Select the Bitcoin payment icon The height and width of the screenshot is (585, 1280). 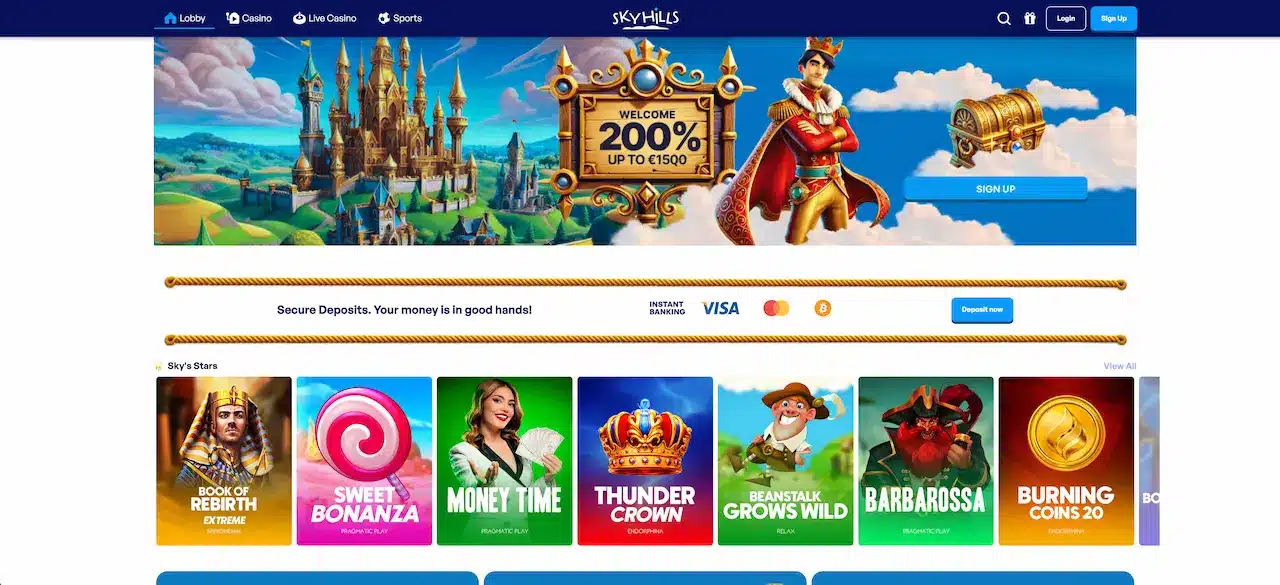pyautogui.click(x=823, y=308)
